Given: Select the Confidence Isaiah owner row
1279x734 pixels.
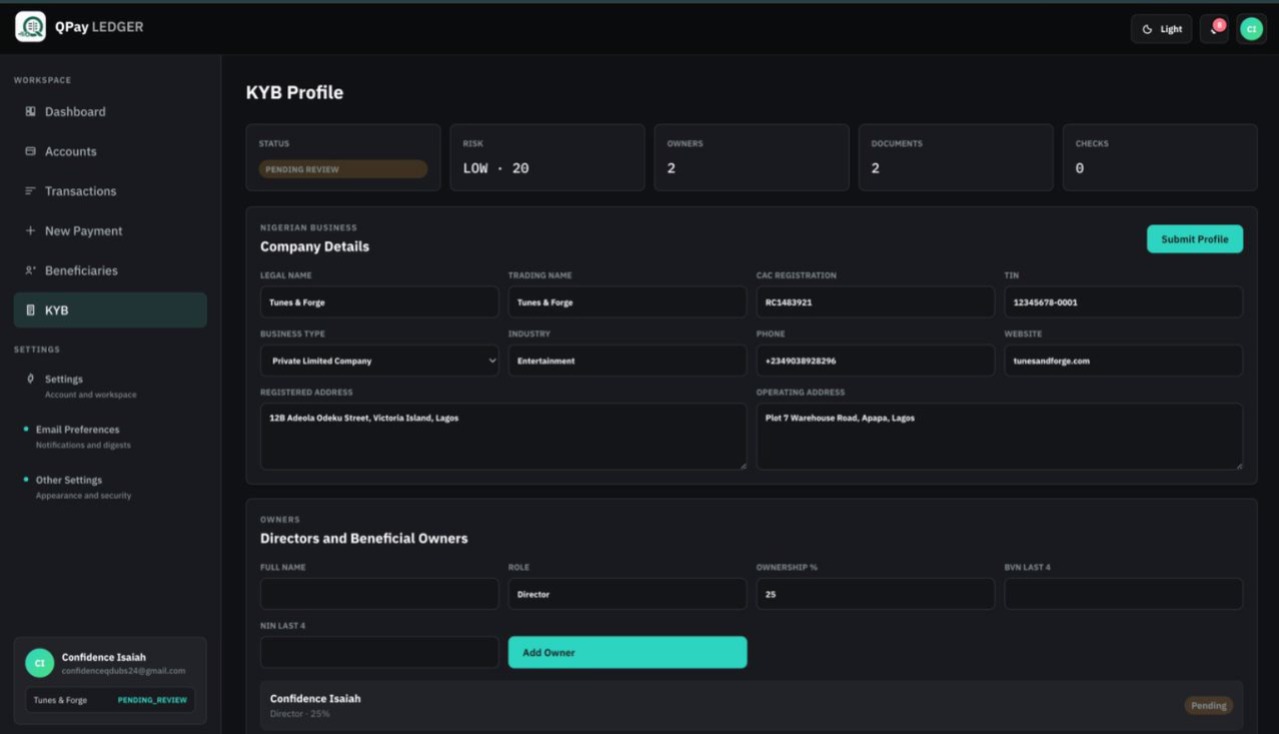Looking at the screenshot, I should coord(751,706).
